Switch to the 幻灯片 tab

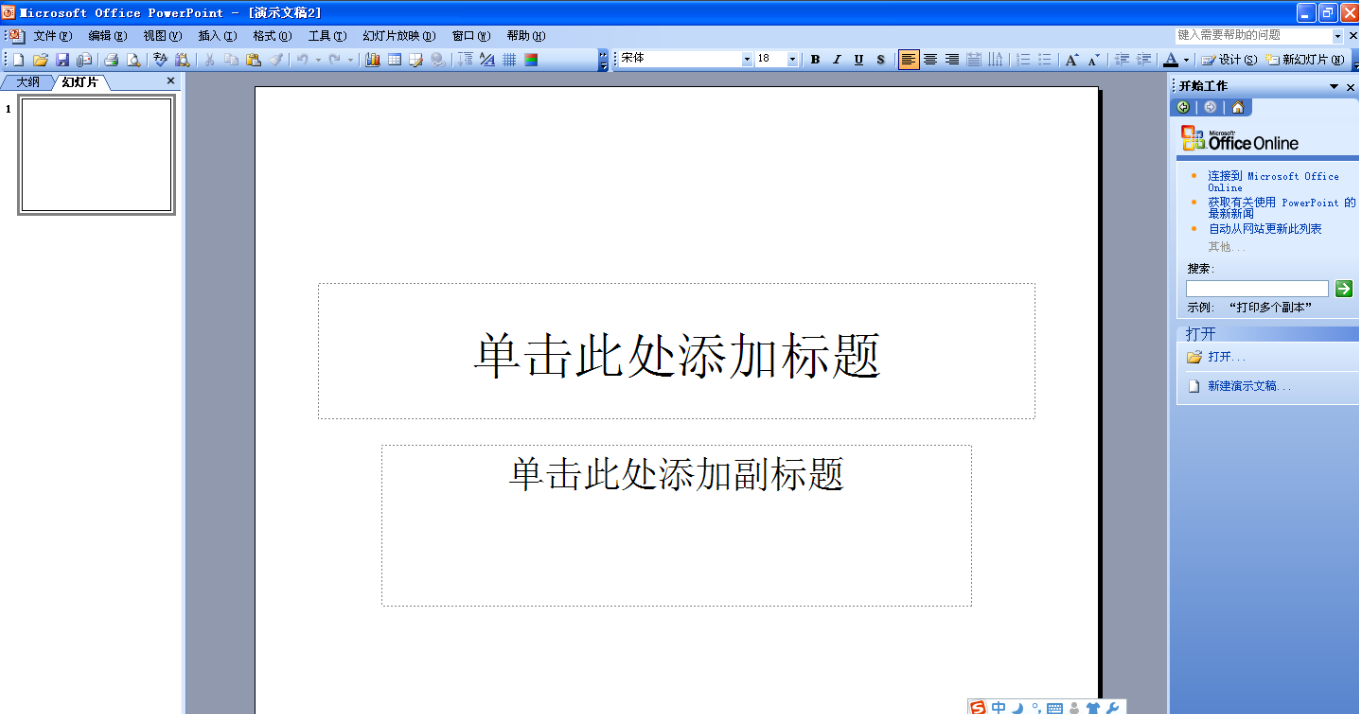(79, 82)
